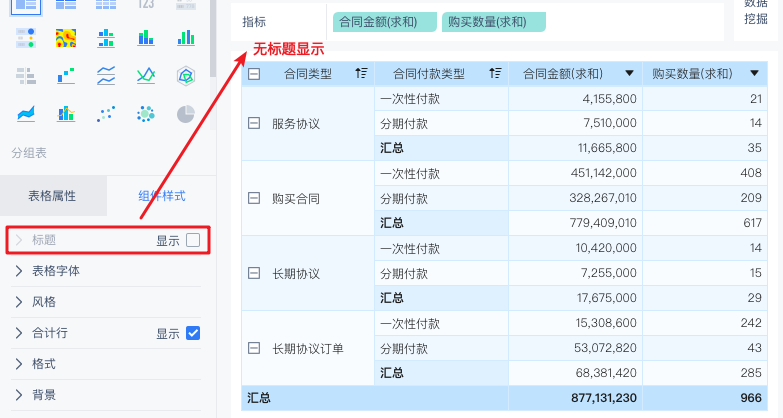Select the waterfall chart icon
783x418 pixels.
pos(66,76)
